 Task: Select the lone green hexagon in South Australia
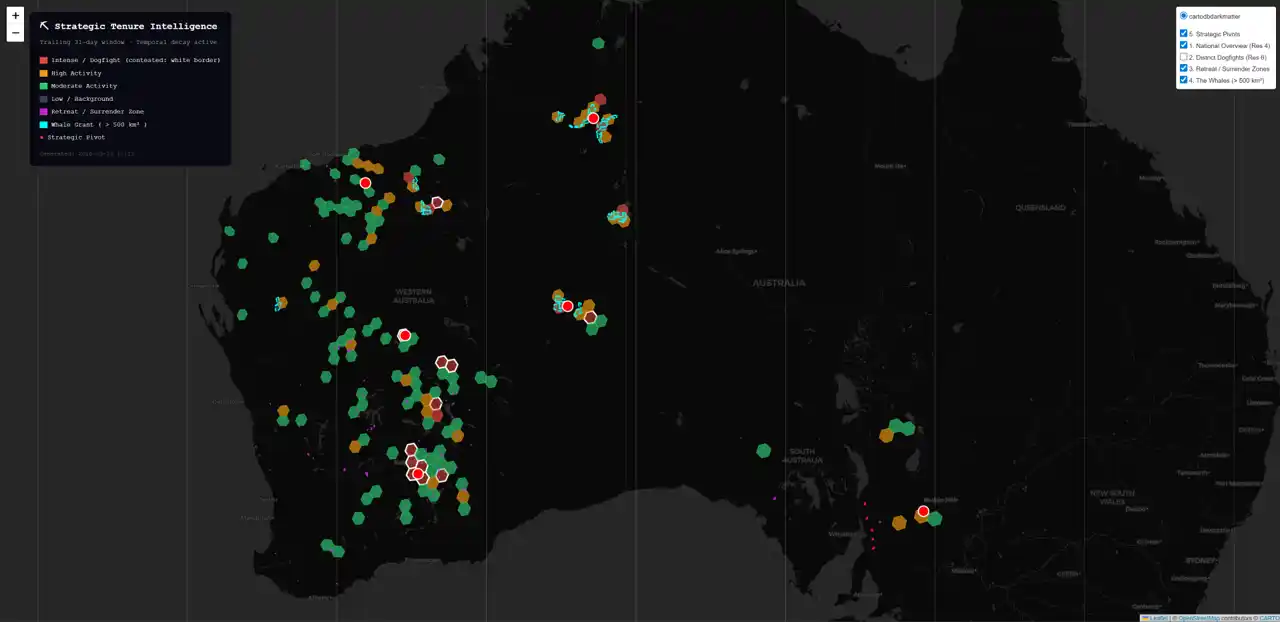coord(764,451)
